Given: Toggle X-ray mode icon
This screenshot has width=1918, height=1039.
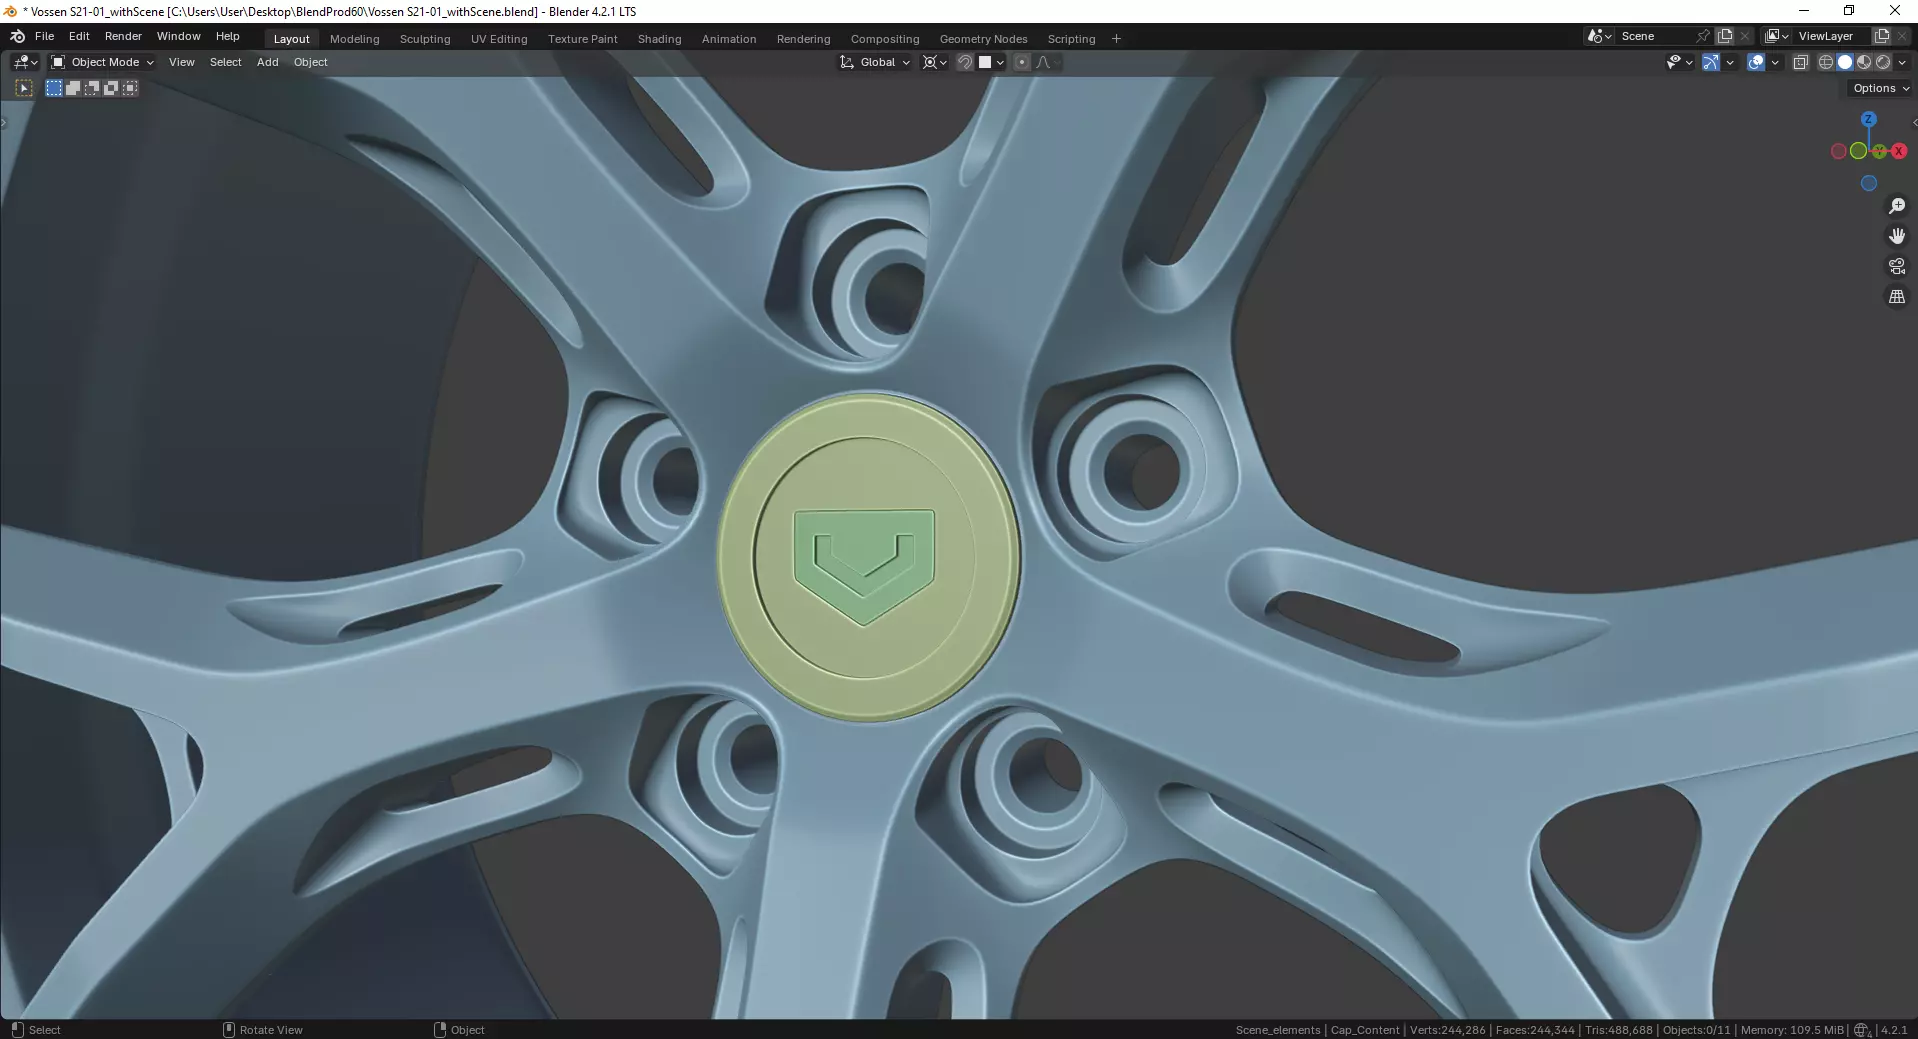Looking at the screenshot, I should click(1800, 62).
